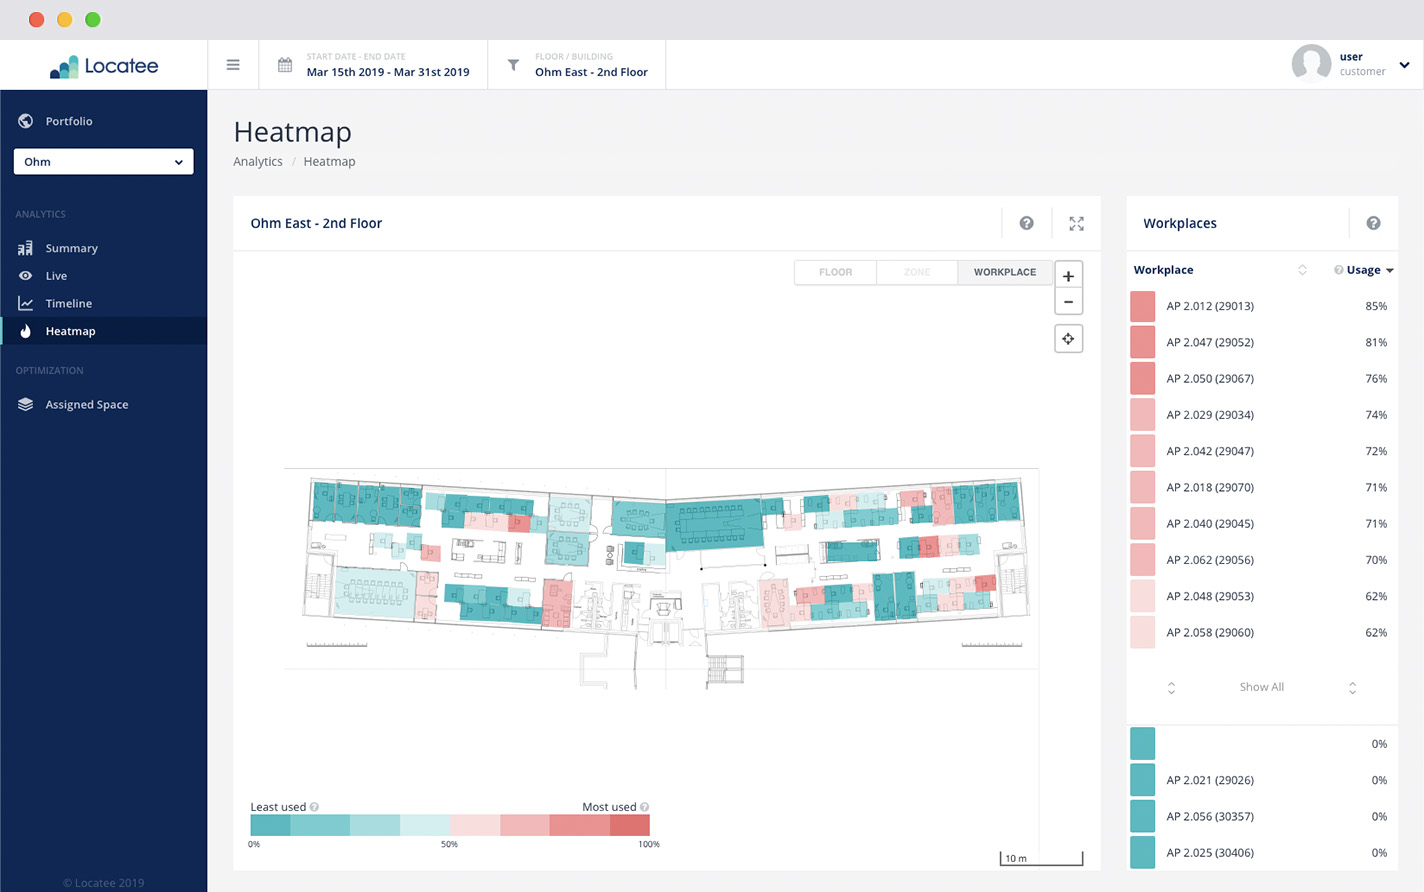
Task: Switch heatmap to WORKPLACE view
Action: 1004,272
